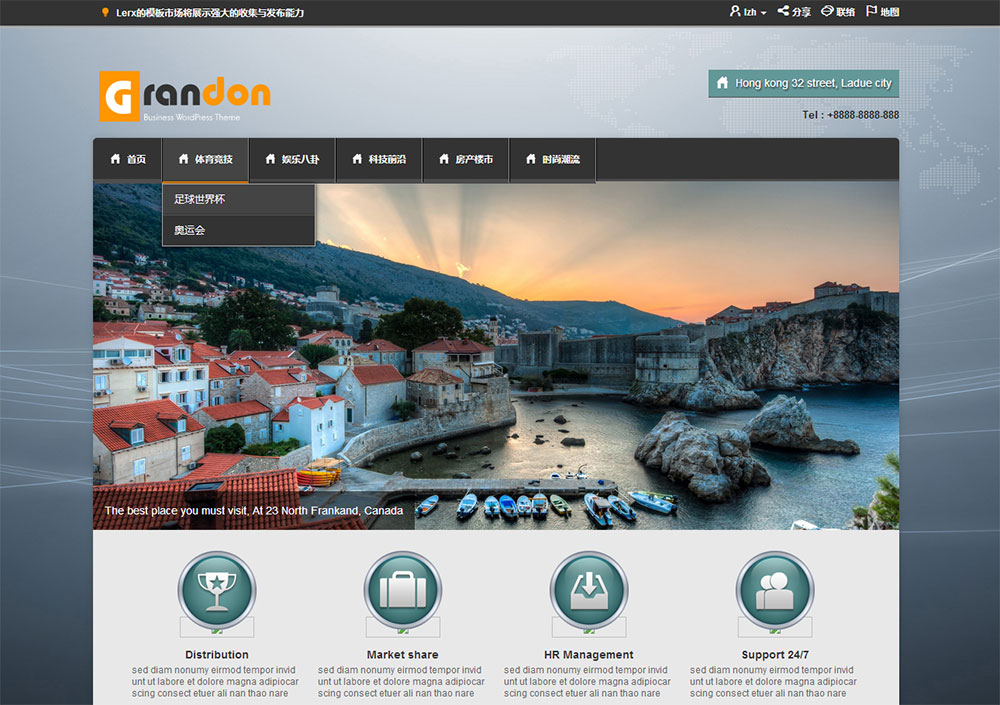Click the Support 24/7 people icon
Screen dimensions: 1000x705
pyautogui.click(x=775, y=590)
